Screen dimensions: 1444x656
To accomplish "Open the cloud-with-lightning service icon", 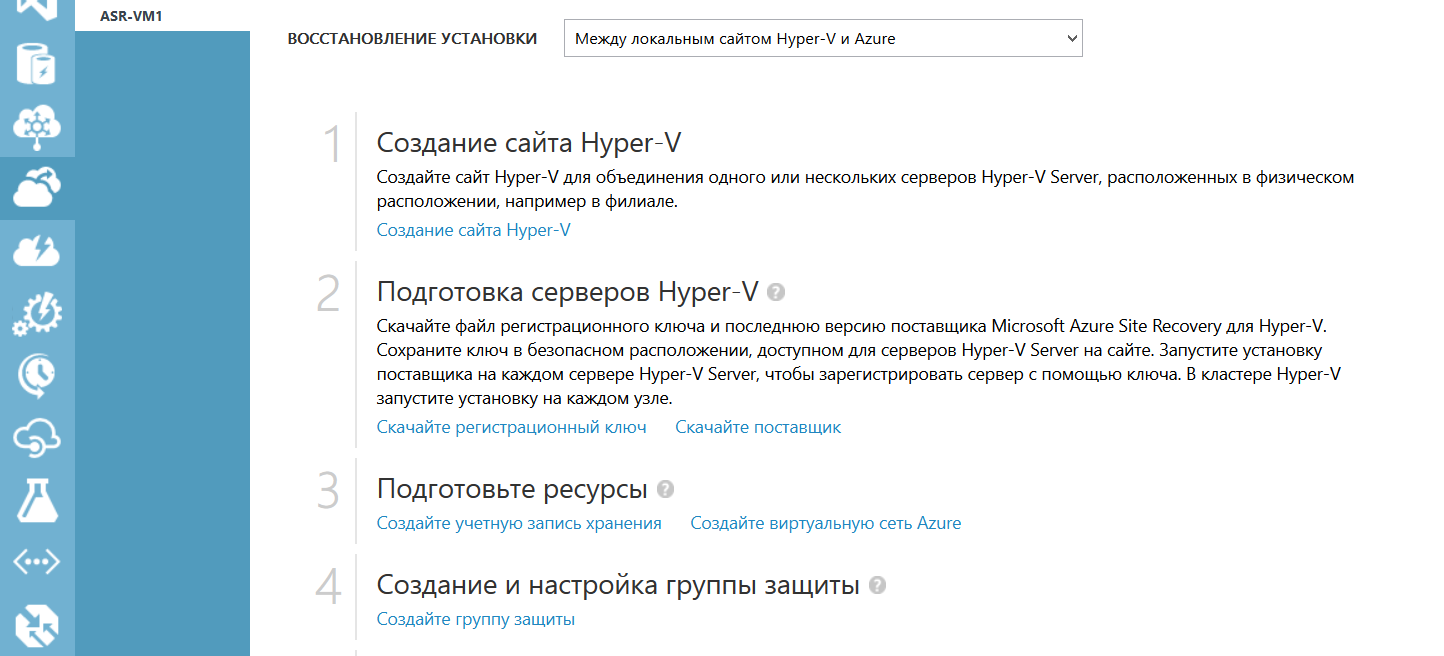I will 36,251.
